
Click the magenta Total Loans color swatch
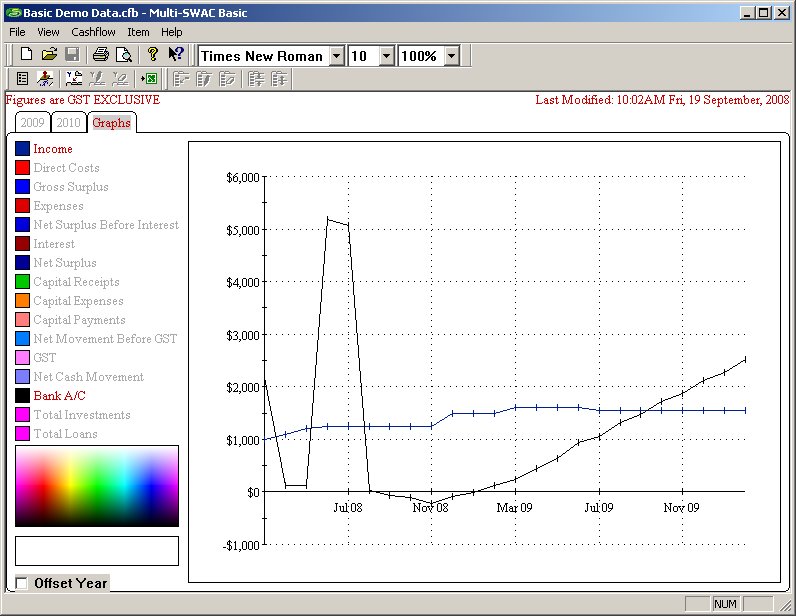(x=22, y=434)
